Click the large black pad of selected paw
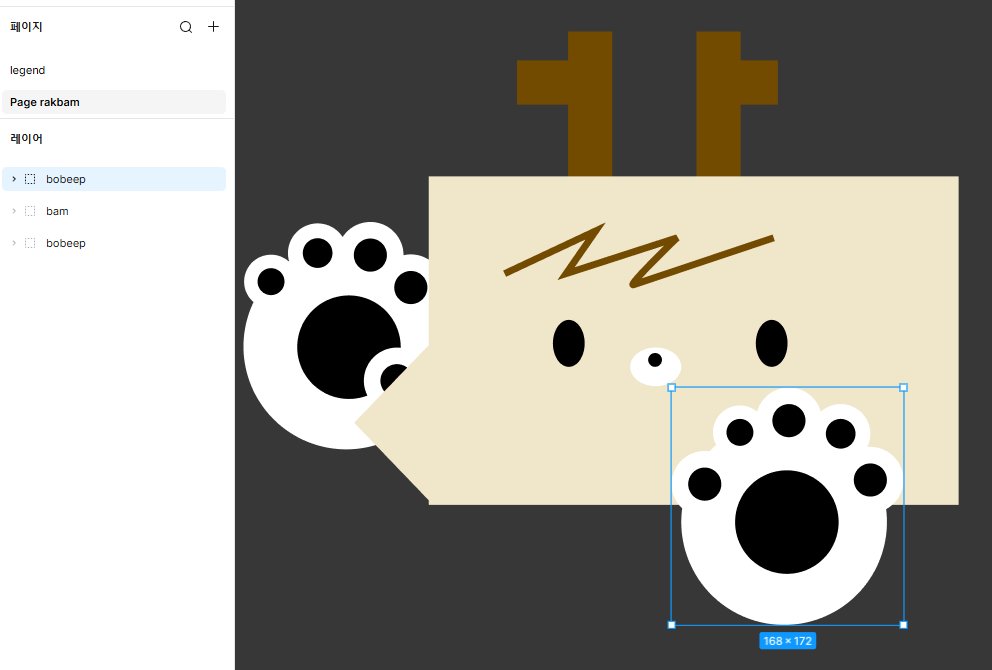The height and width of the screenshot is (670, 992). (x=786, y=522)
